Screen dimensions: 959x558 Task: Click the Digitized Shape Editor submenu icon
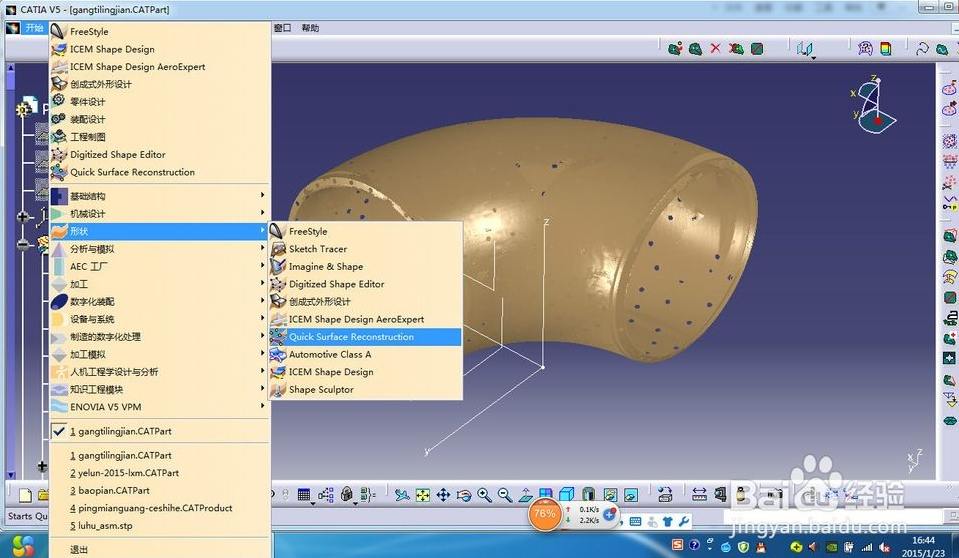278,284
